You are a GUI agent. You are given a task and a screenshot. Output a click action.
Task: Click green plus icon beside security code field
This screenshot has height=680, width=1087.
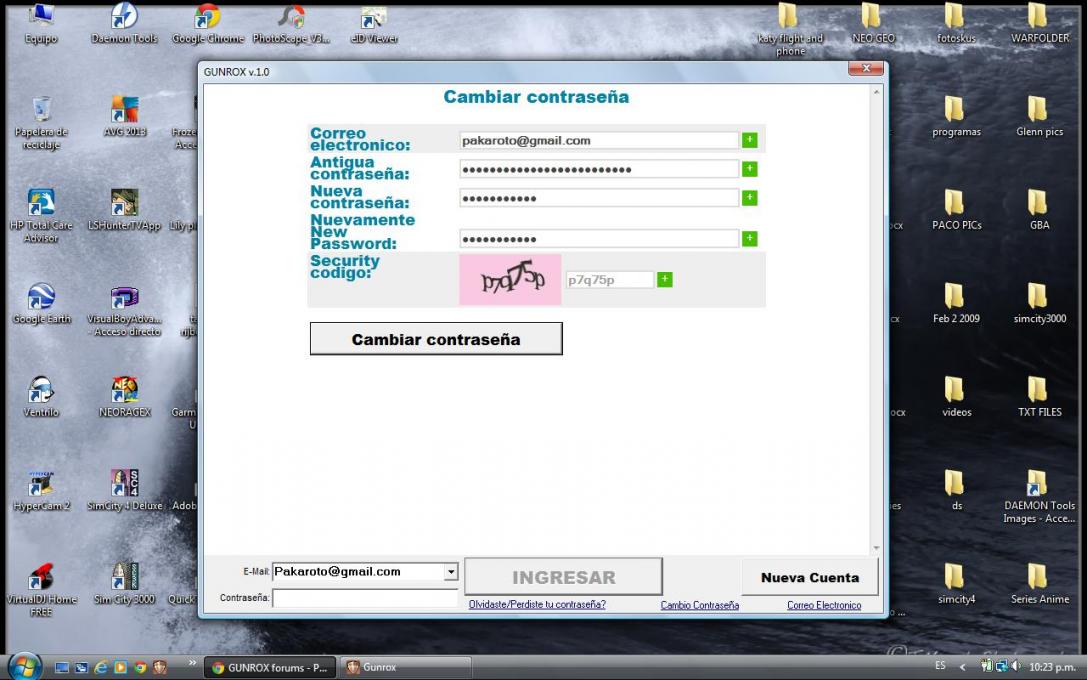pos(664,280)
